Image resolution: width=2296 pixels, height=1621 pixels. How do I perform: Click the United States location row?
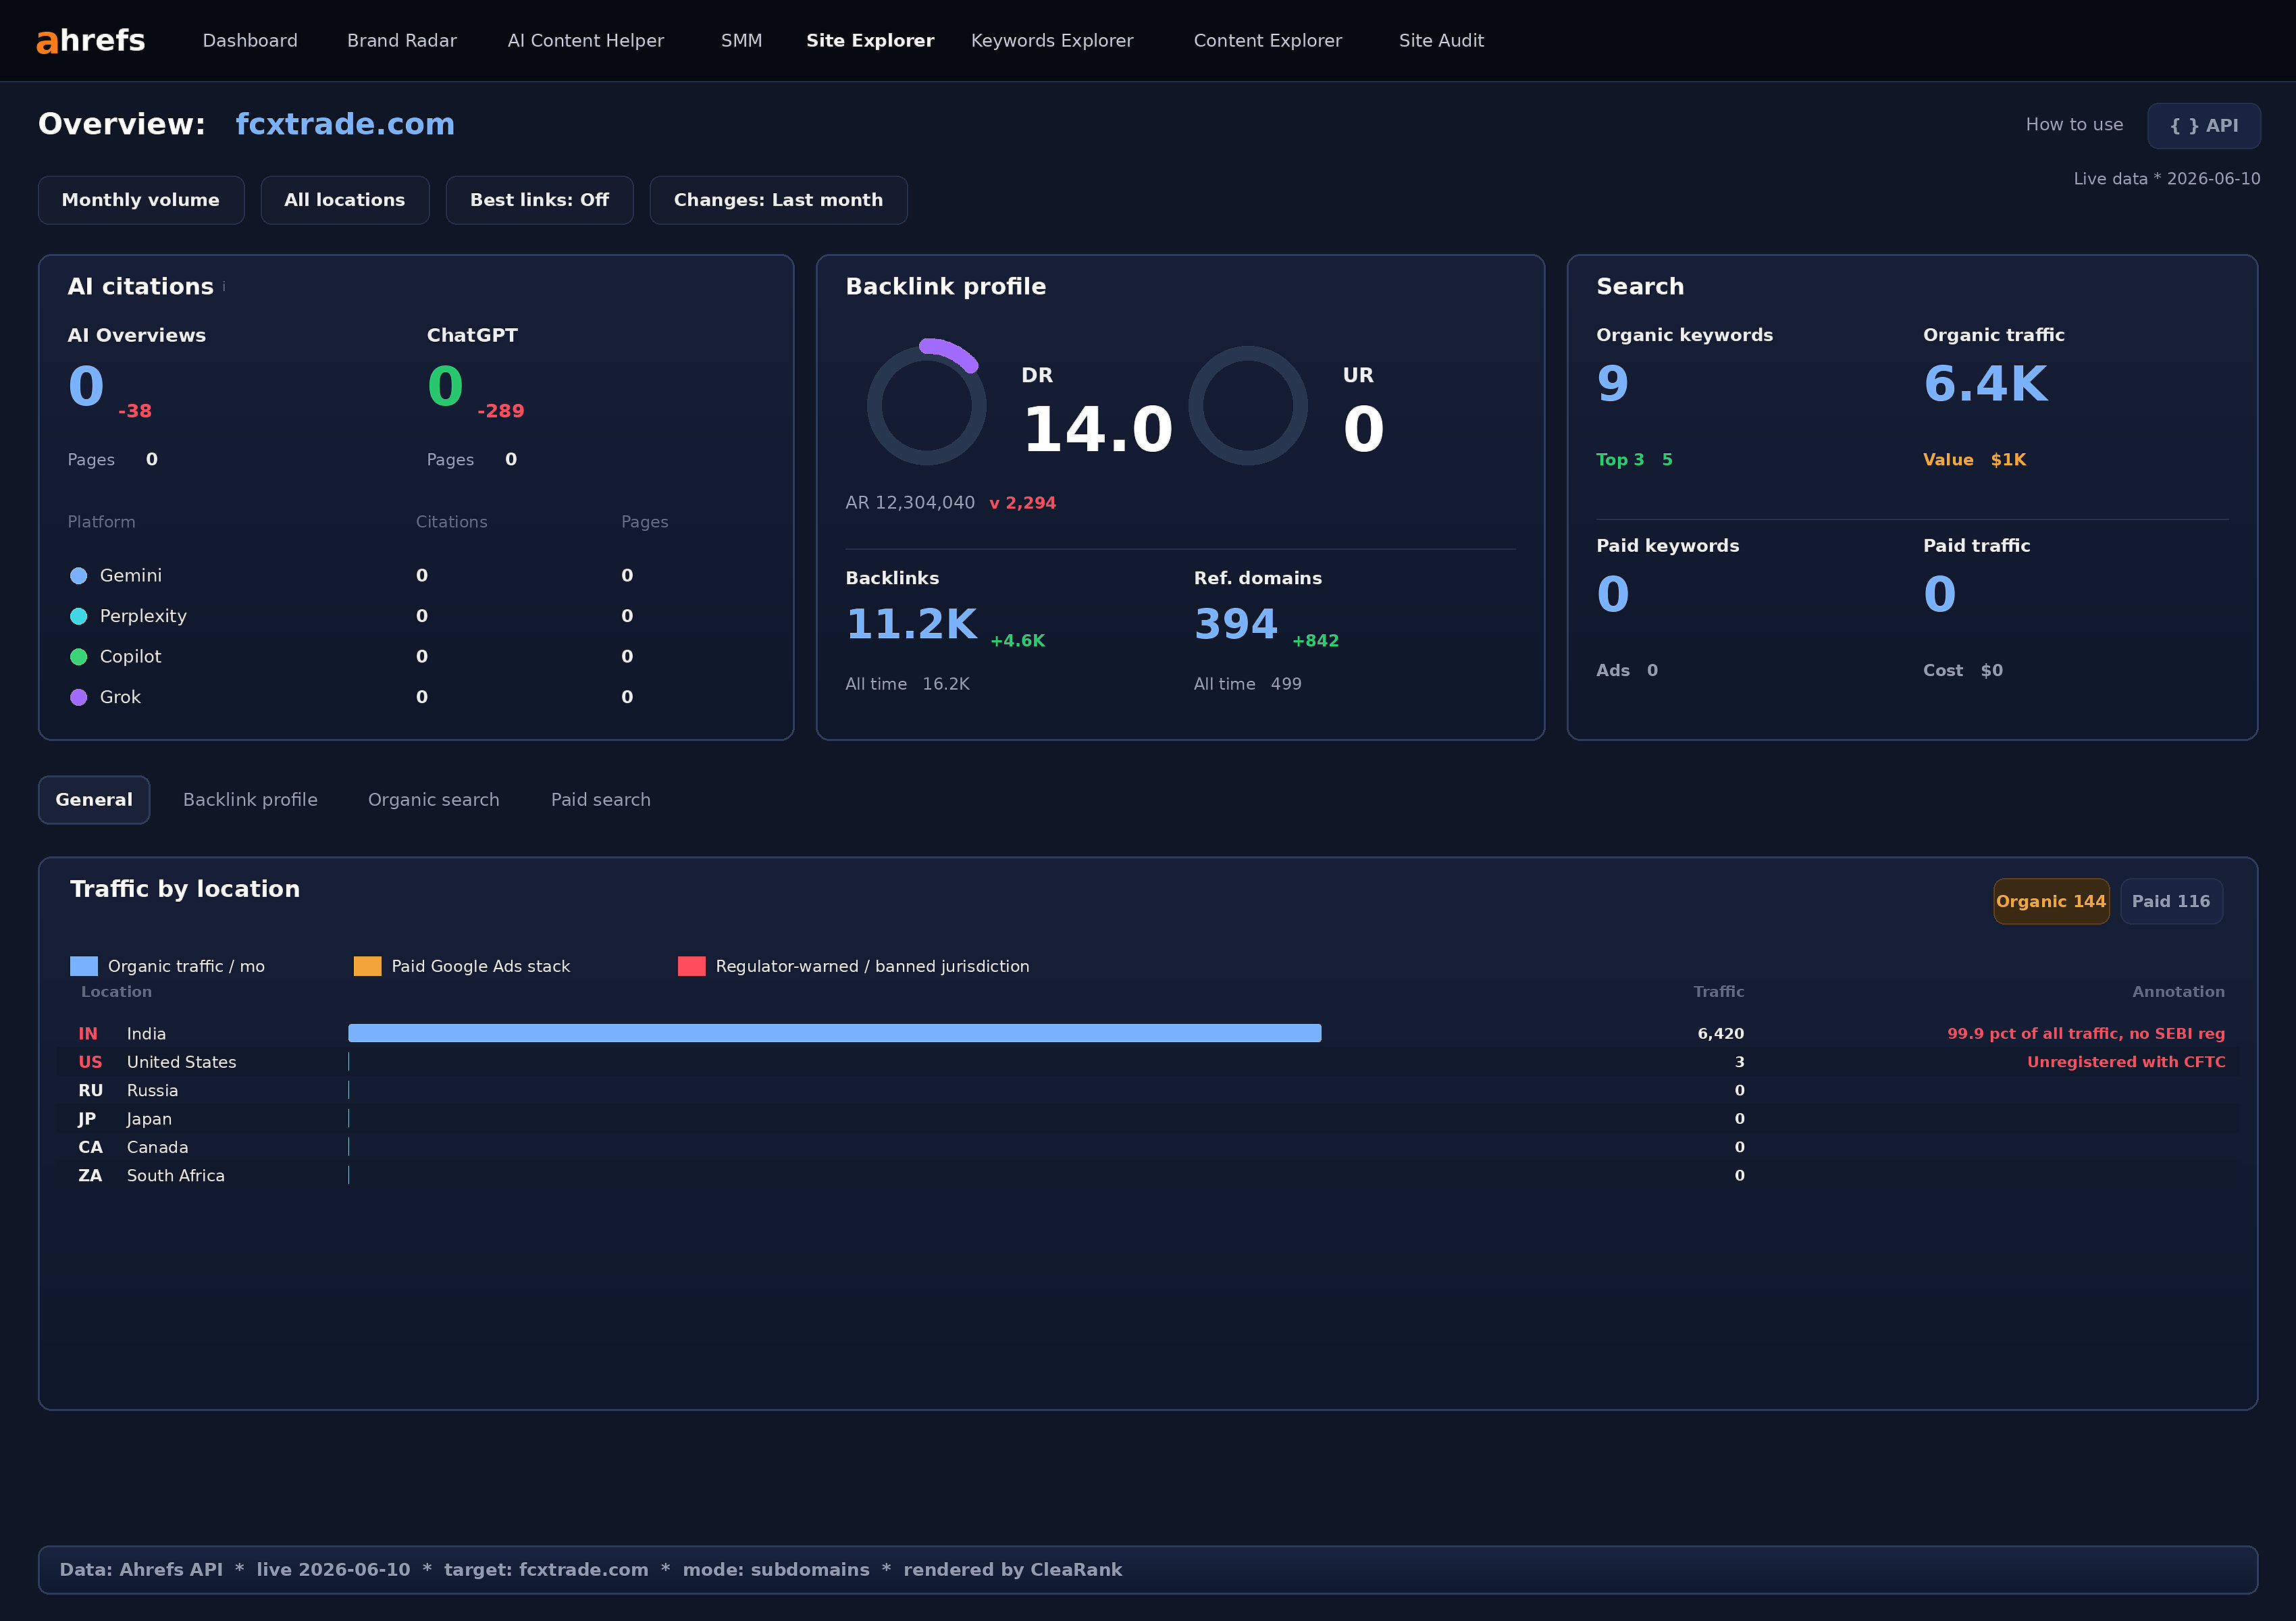(1148, 1062)
